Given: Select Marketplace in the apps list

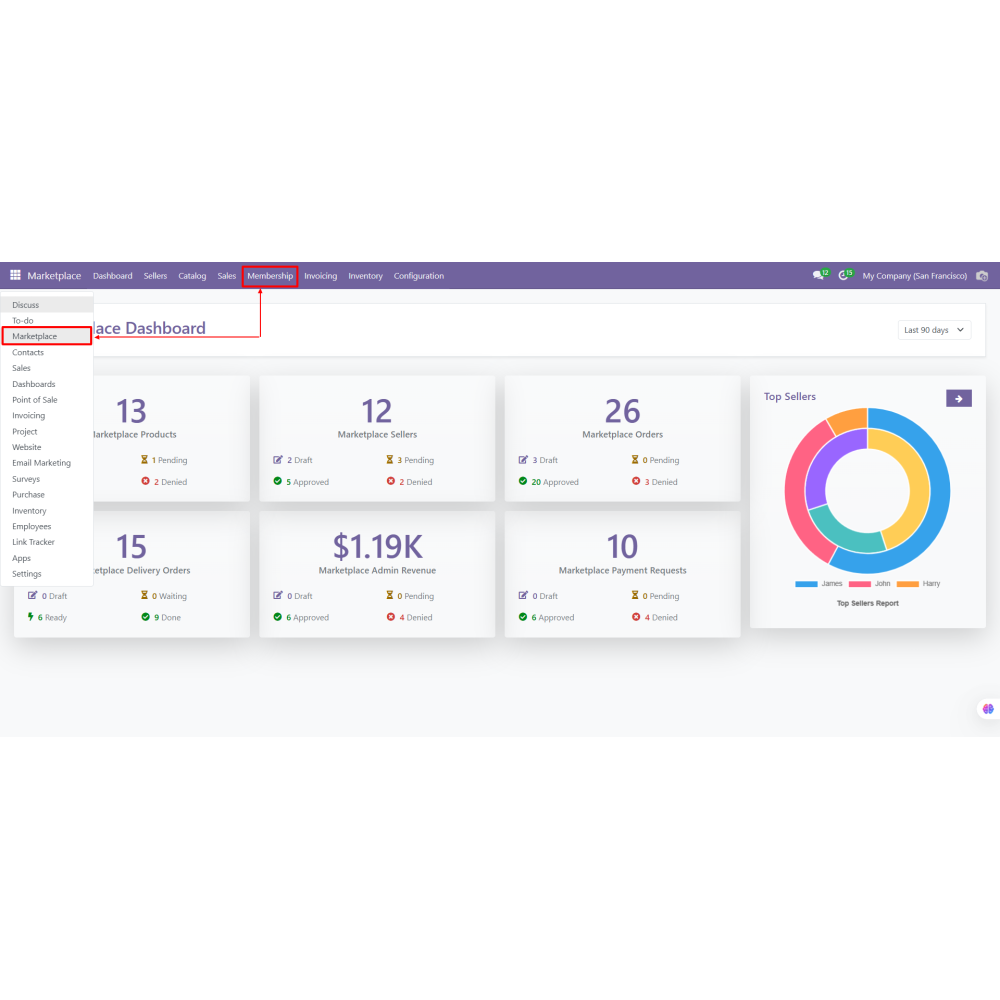Looking at the screenshot, I should (x=35, y=337).
